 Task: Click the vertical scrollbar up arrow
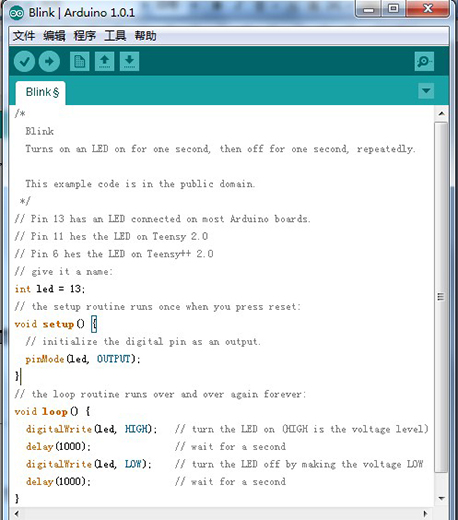[442, 114]
